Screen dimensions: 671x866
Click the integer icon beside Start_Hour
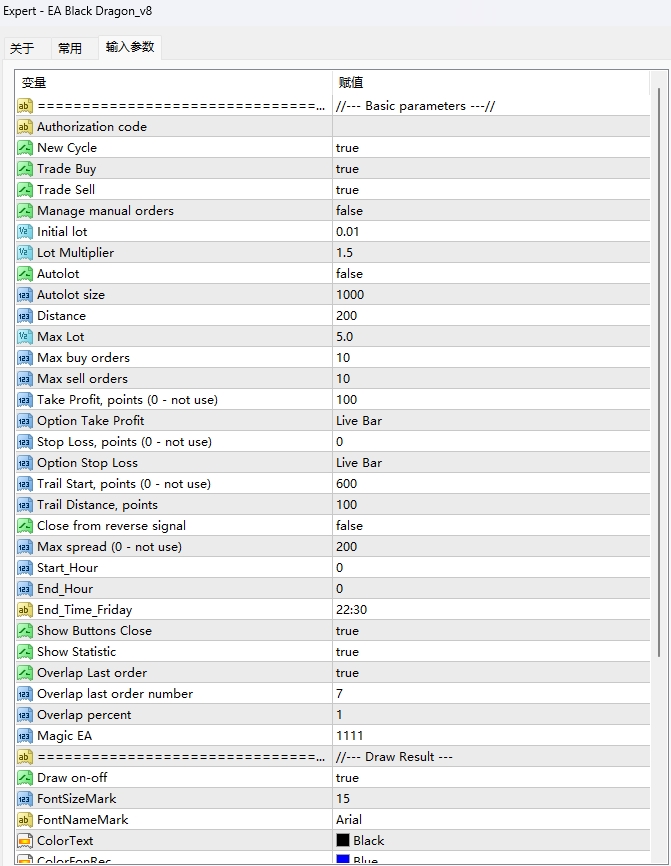point(25,568)
